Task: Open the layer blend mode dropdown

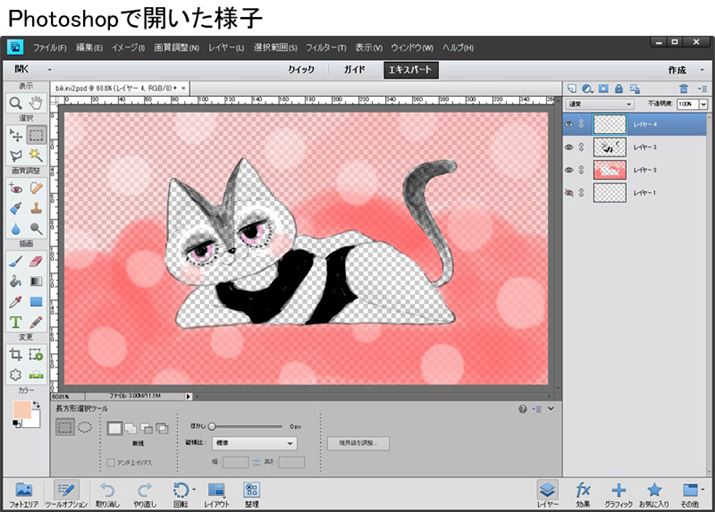Action: coord(600,104)
